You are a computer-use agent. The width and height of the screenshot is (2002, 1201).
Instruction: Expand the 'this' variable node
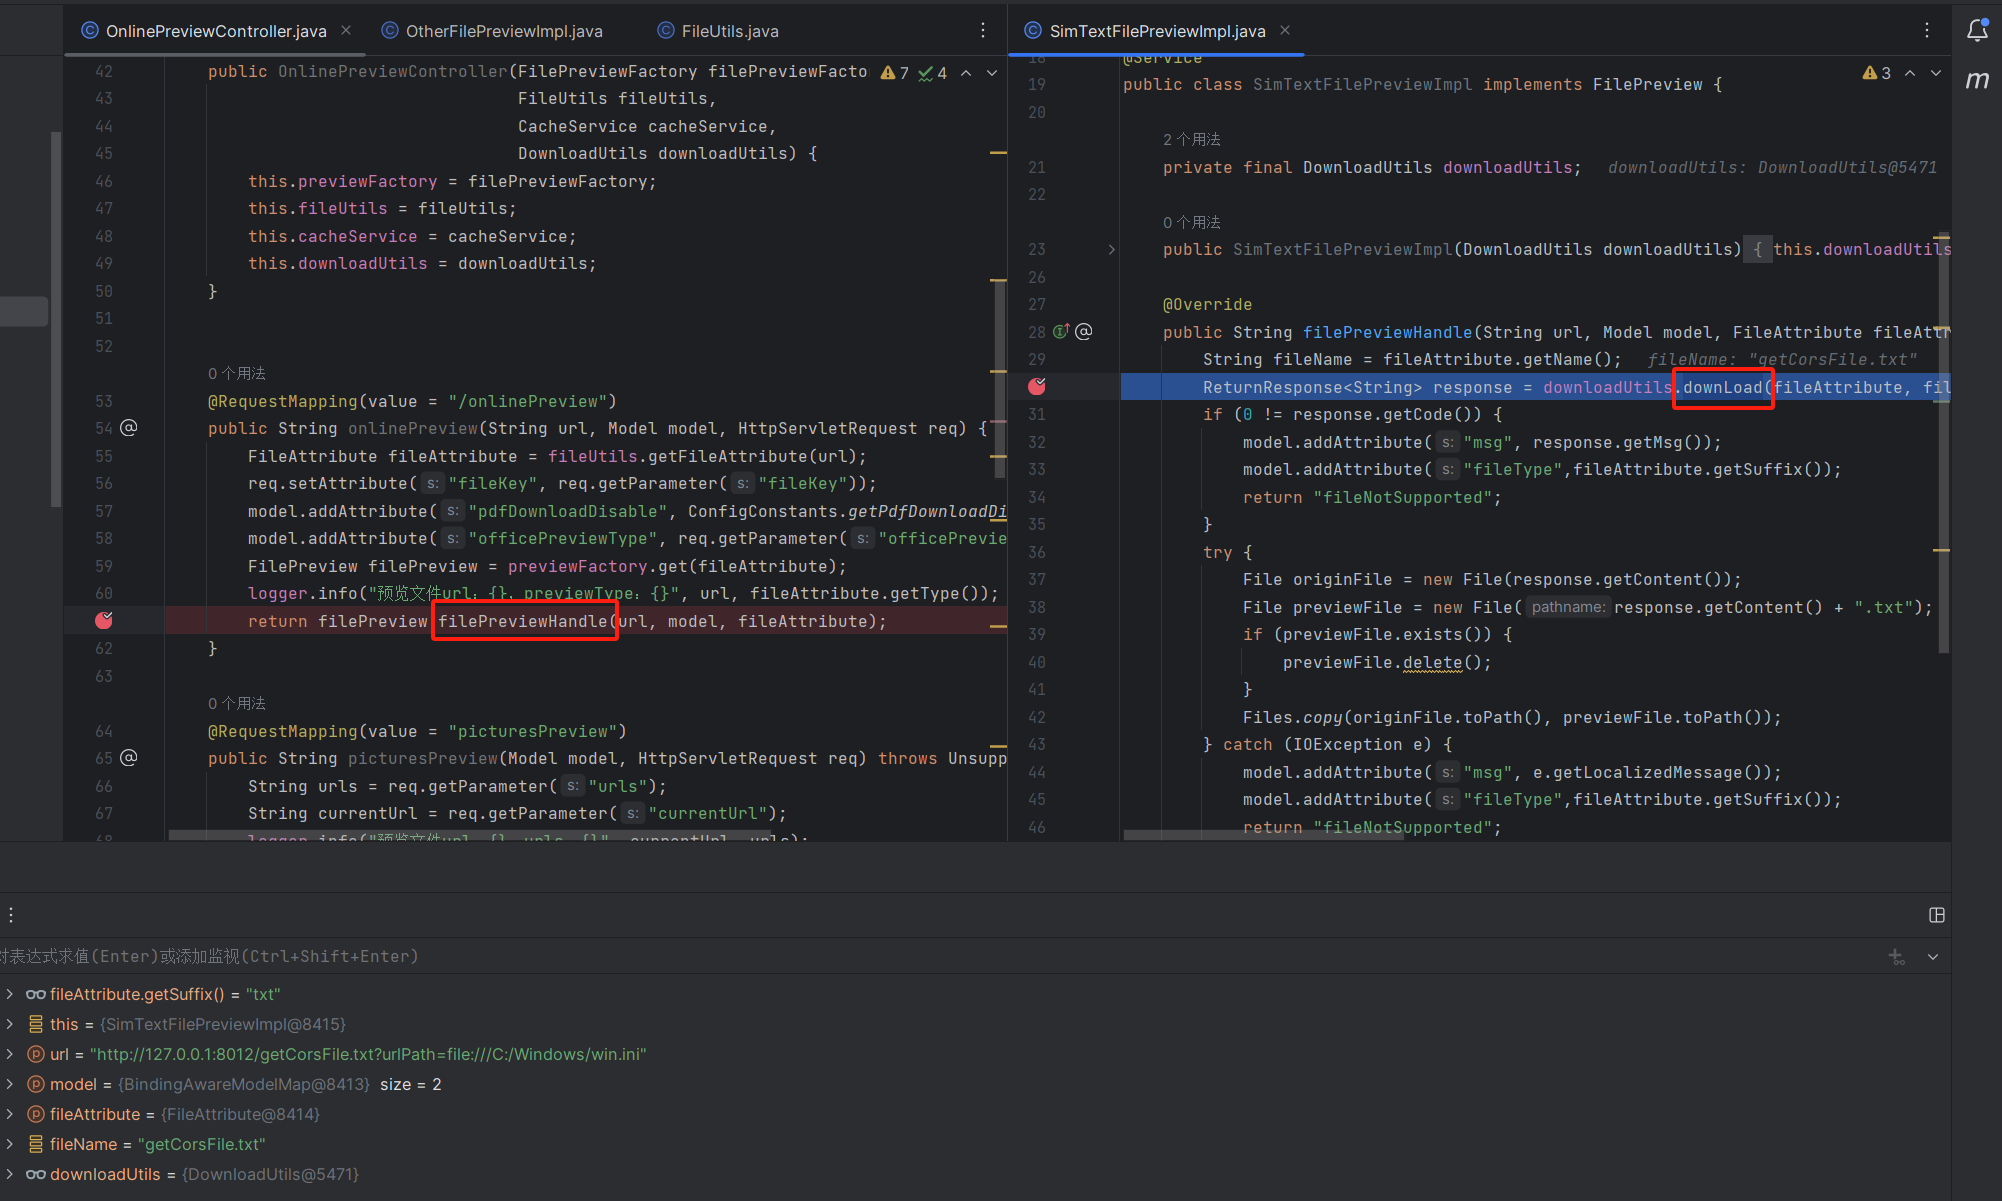(x=10, y=1024)
